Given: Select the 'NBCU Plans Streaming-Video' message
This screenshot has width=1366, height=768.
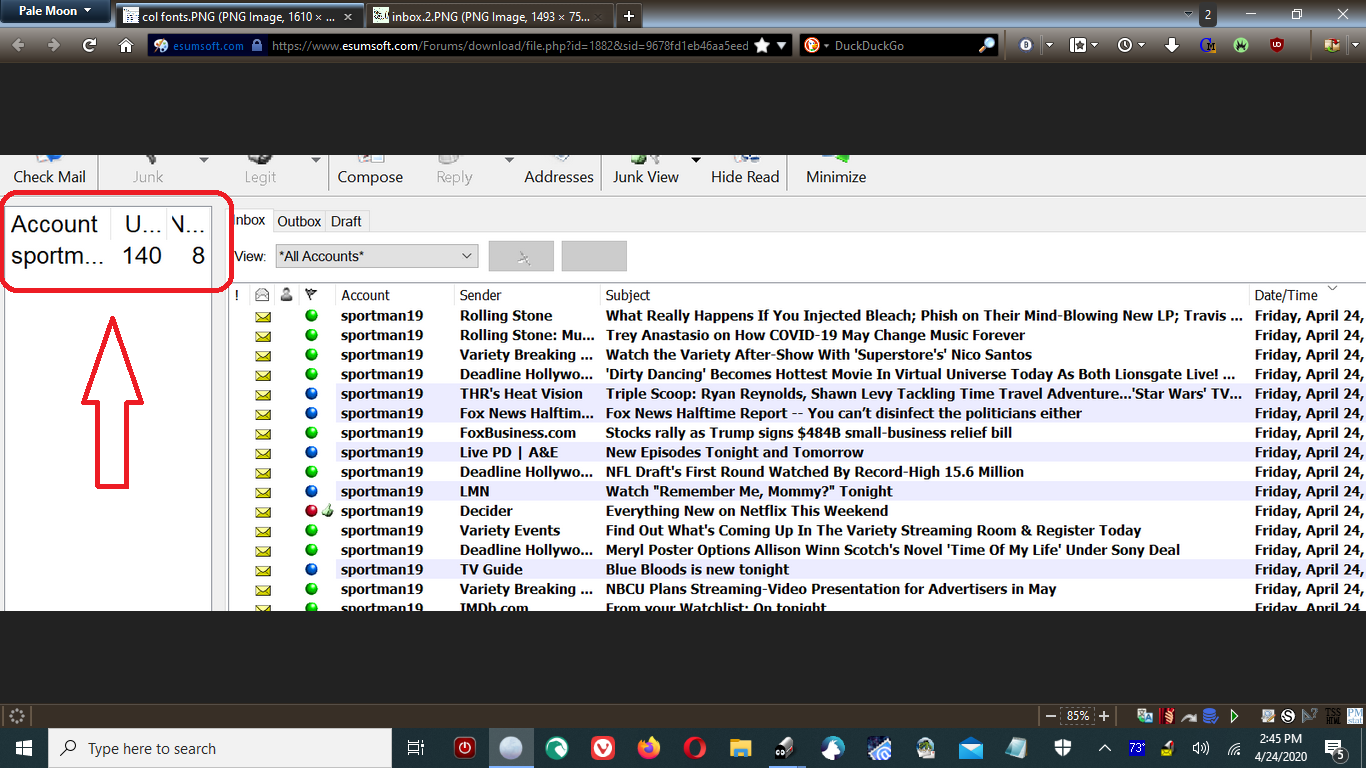Looking at the screenshot, I should [797, 589].
